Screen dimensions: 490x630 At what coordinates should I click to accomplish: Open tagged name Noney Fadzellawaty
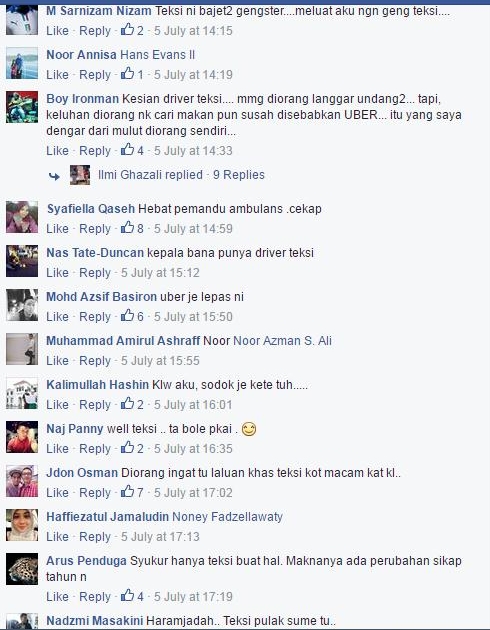[227, 517]
